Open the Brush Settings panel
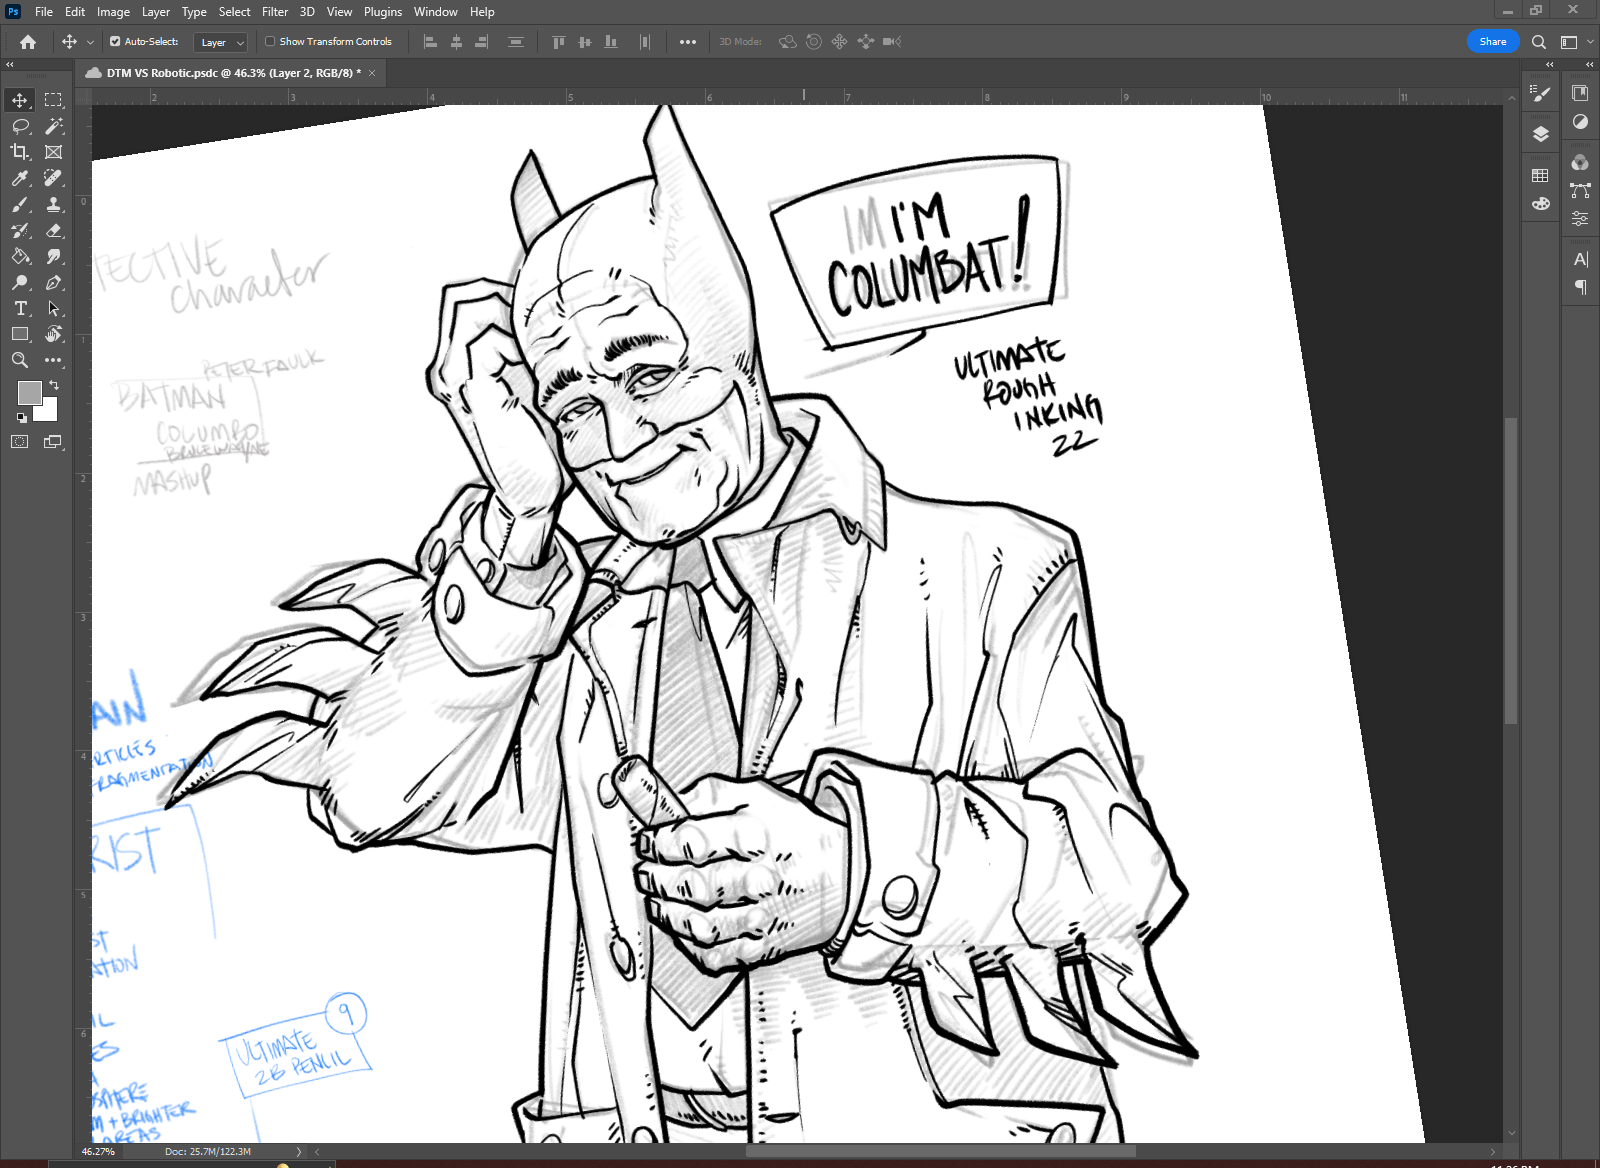The image size is (1600, 1168). pyautogui.click(x=1541, y=93)
